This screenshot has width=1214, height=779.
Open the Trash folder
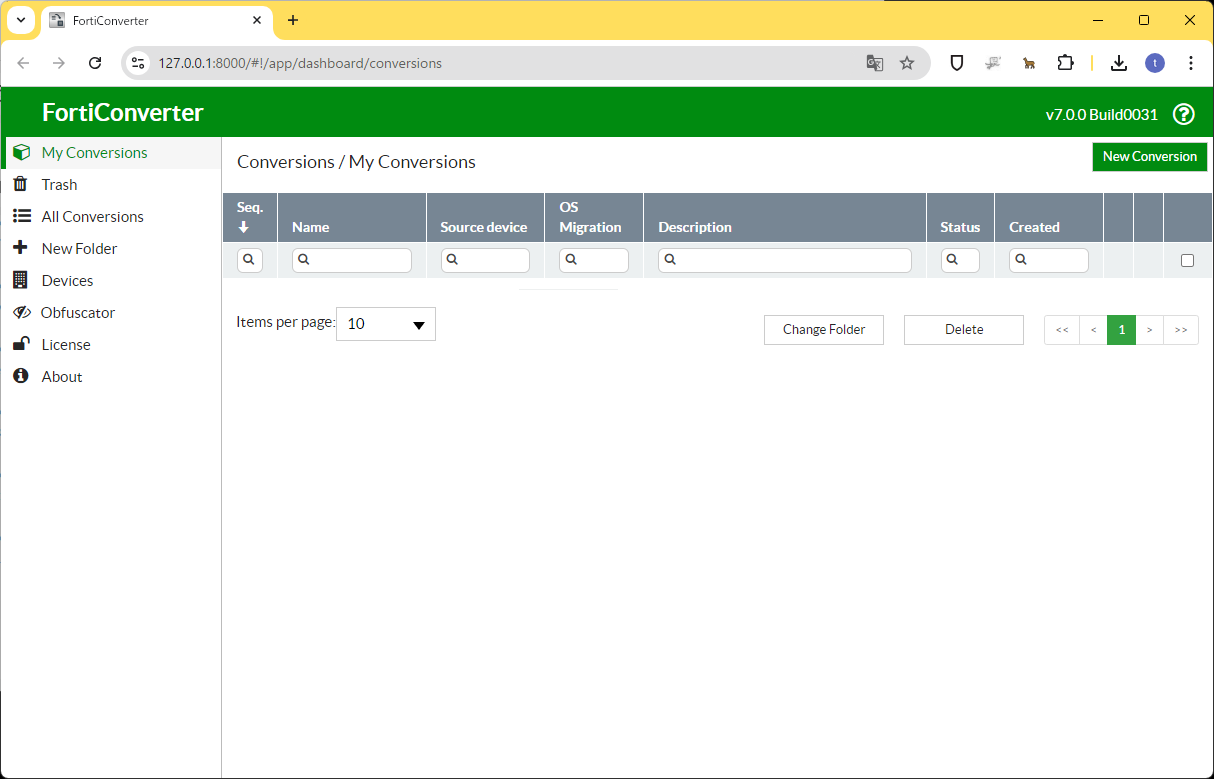pos(59,185)
